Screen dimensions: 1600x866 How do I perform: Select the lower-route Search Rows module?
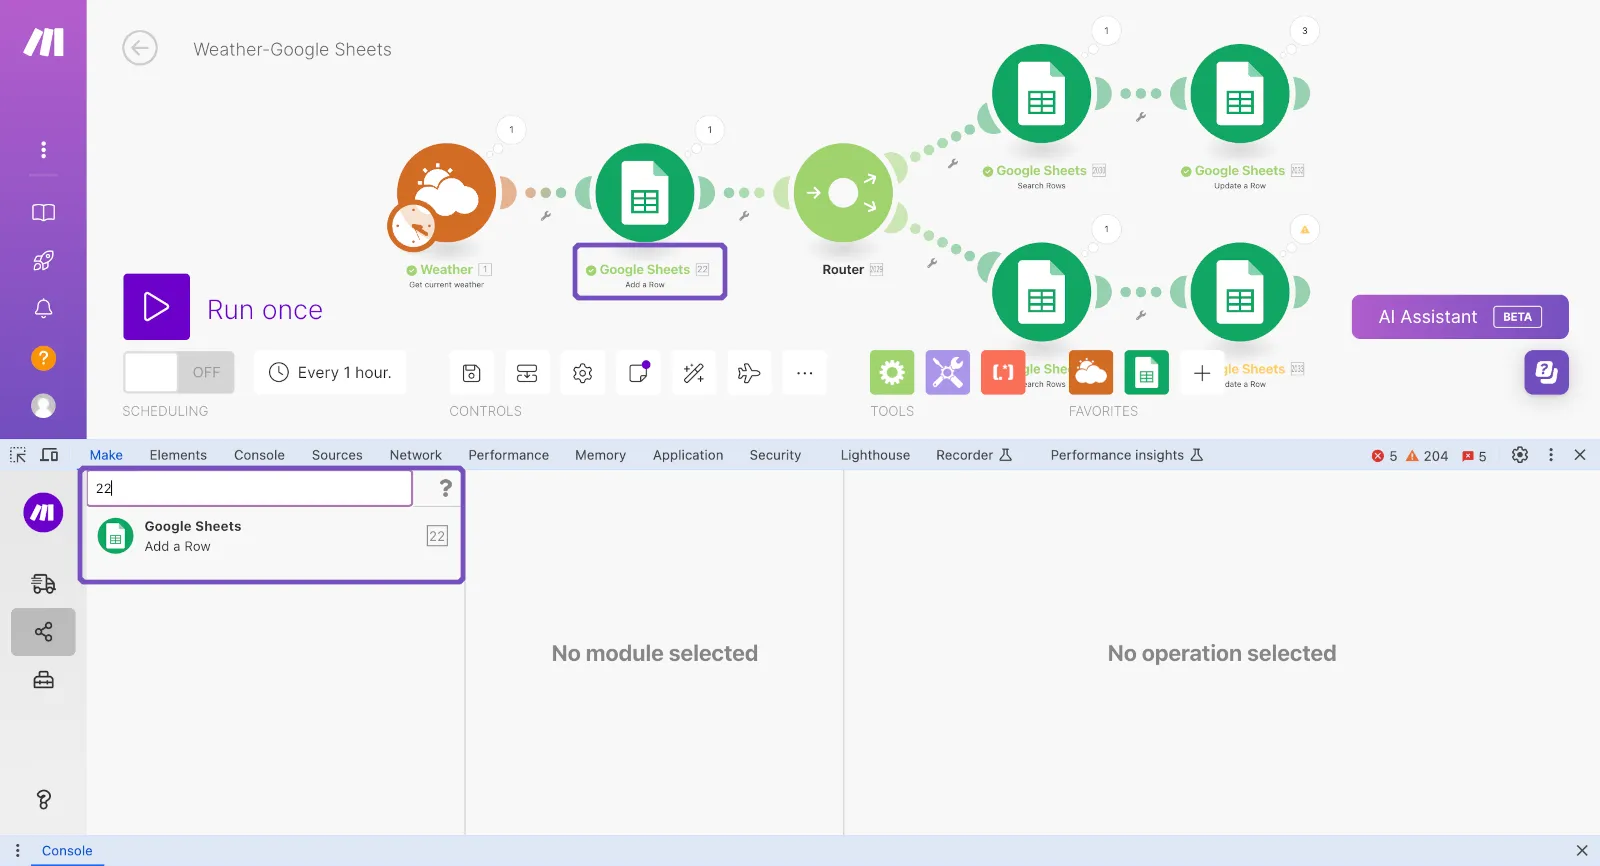click(1041, 292)
